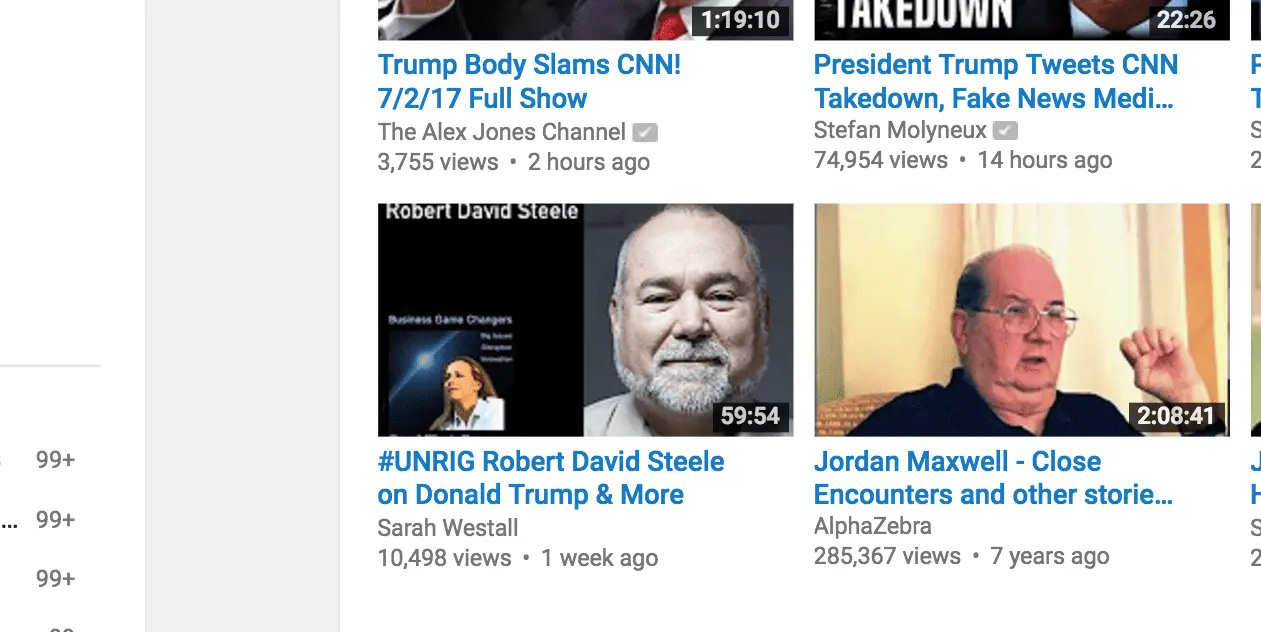Select third sidebar subscription with 99+ count

point(50,579)
